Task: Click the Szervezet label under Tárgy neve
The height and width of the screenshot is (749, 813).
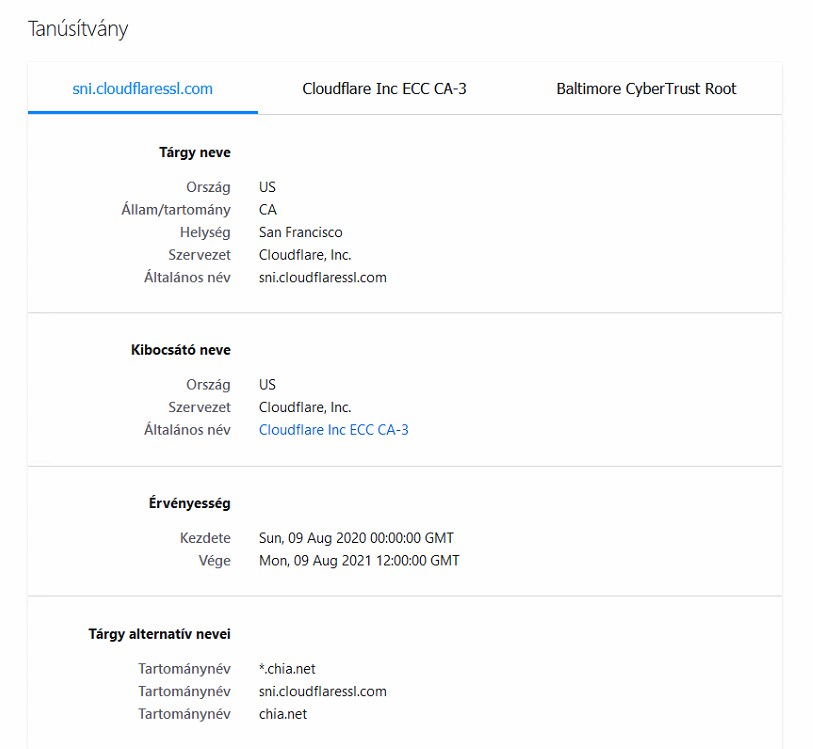Action: coord(199,255)
